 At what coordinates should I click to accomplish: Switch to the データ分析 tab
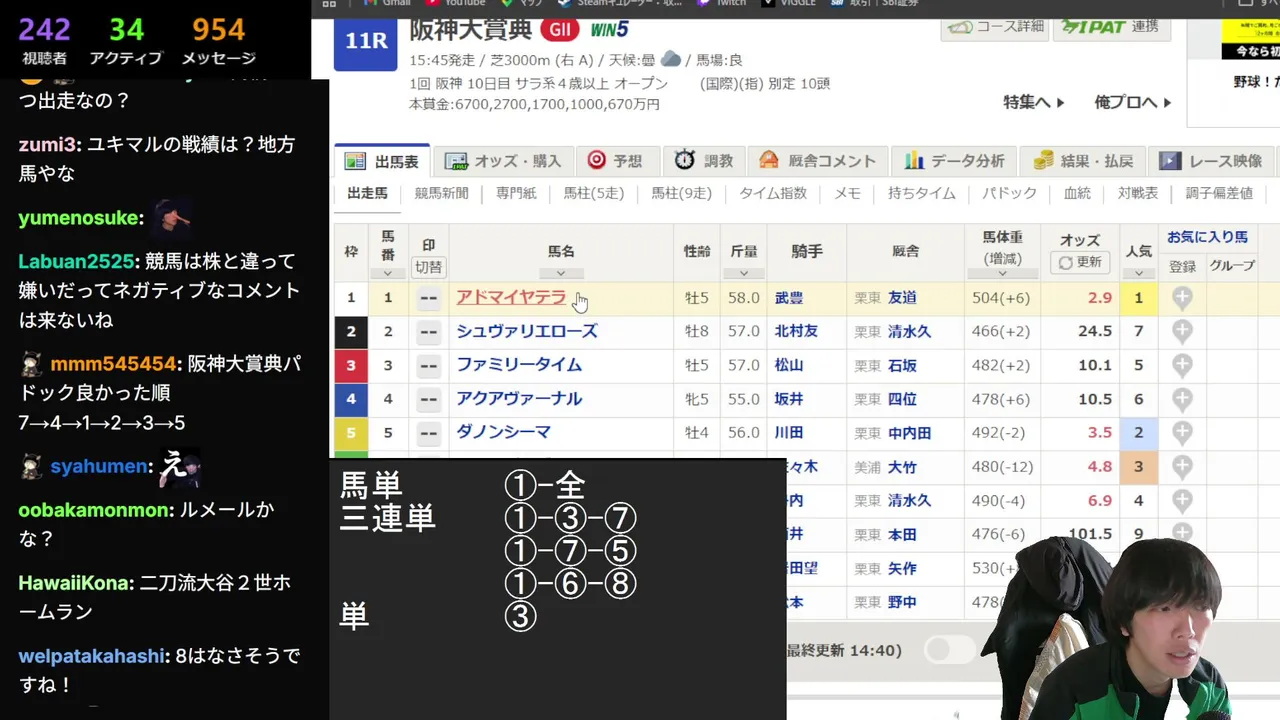[954, 161]
